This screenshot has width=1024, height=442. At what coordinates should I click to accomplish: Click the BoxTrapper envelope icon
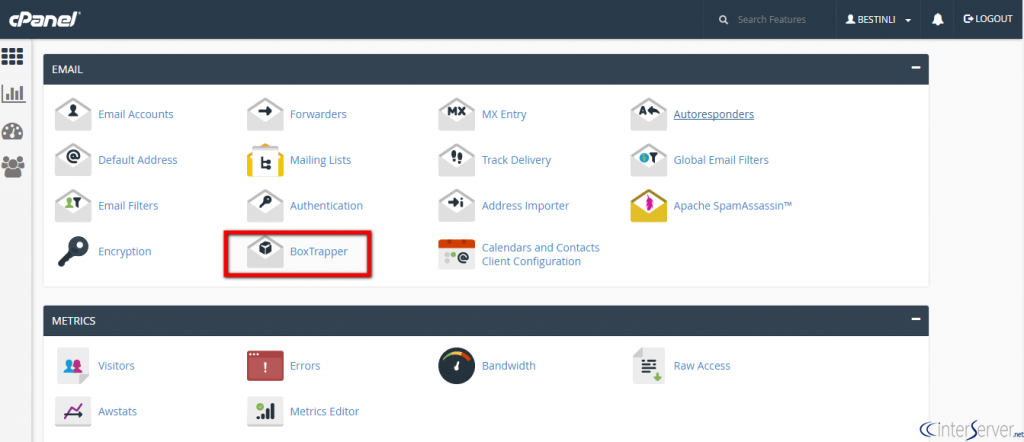265,252
